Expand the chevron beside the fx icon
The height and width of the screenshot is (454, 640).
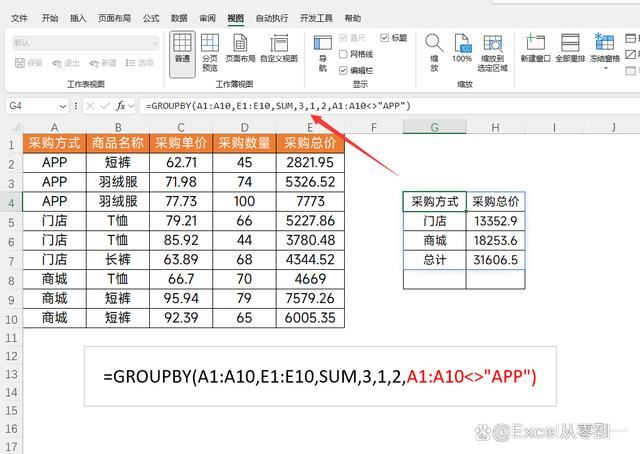[131, 106]
